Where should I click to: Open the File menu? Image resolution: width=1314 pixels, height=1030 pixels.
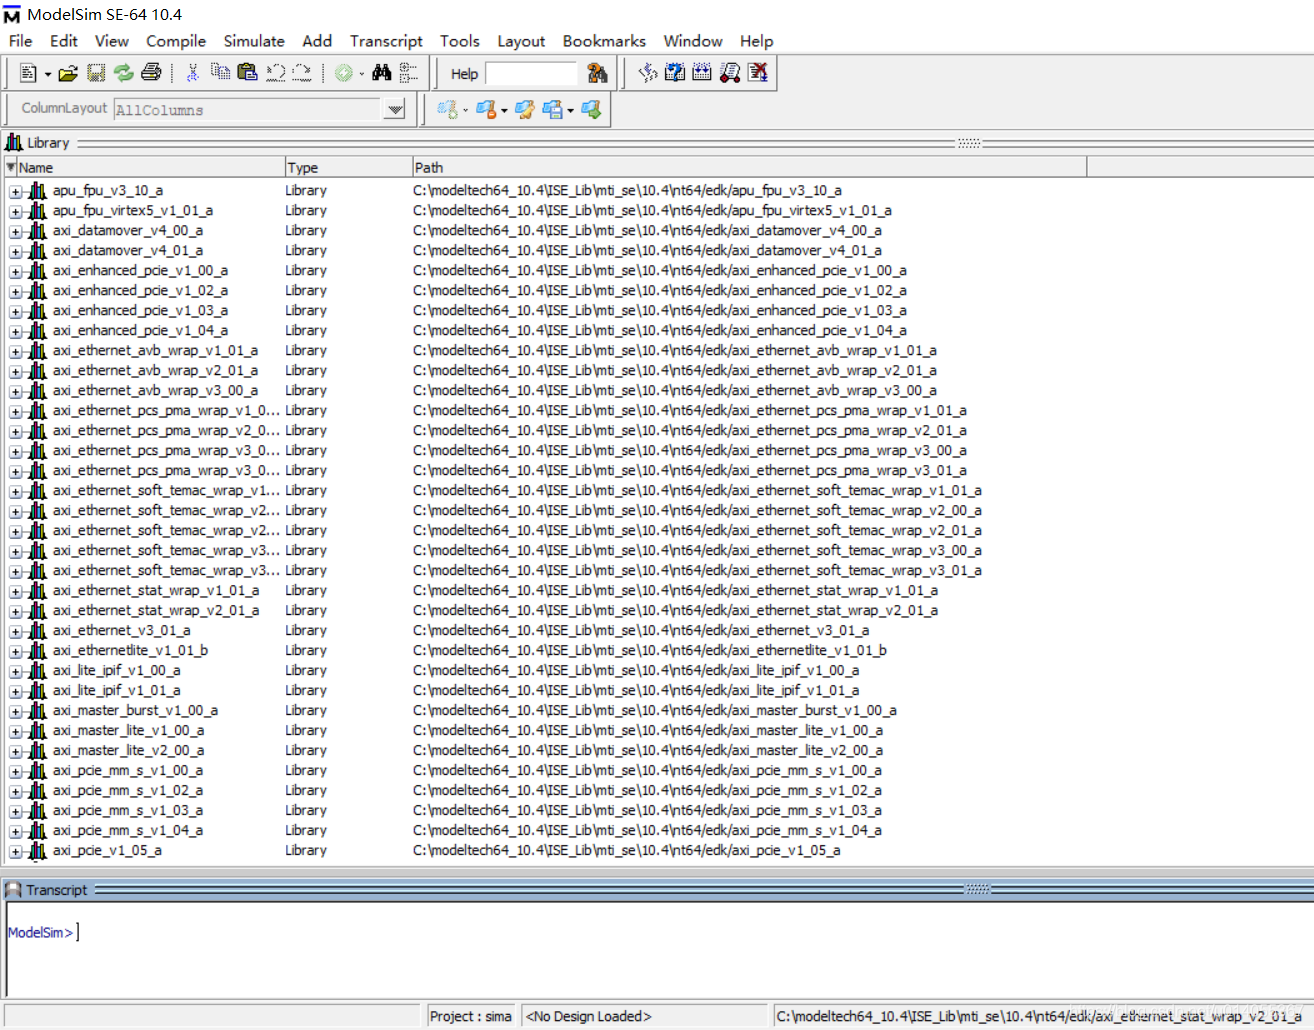pyautogui.click(x=21, y=41)
